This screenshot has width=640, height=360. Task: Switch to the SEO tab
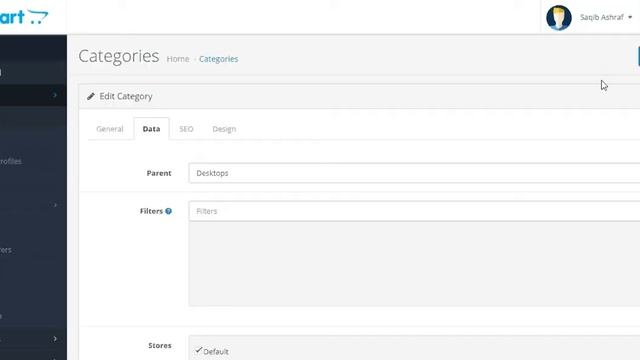point(186,129)
